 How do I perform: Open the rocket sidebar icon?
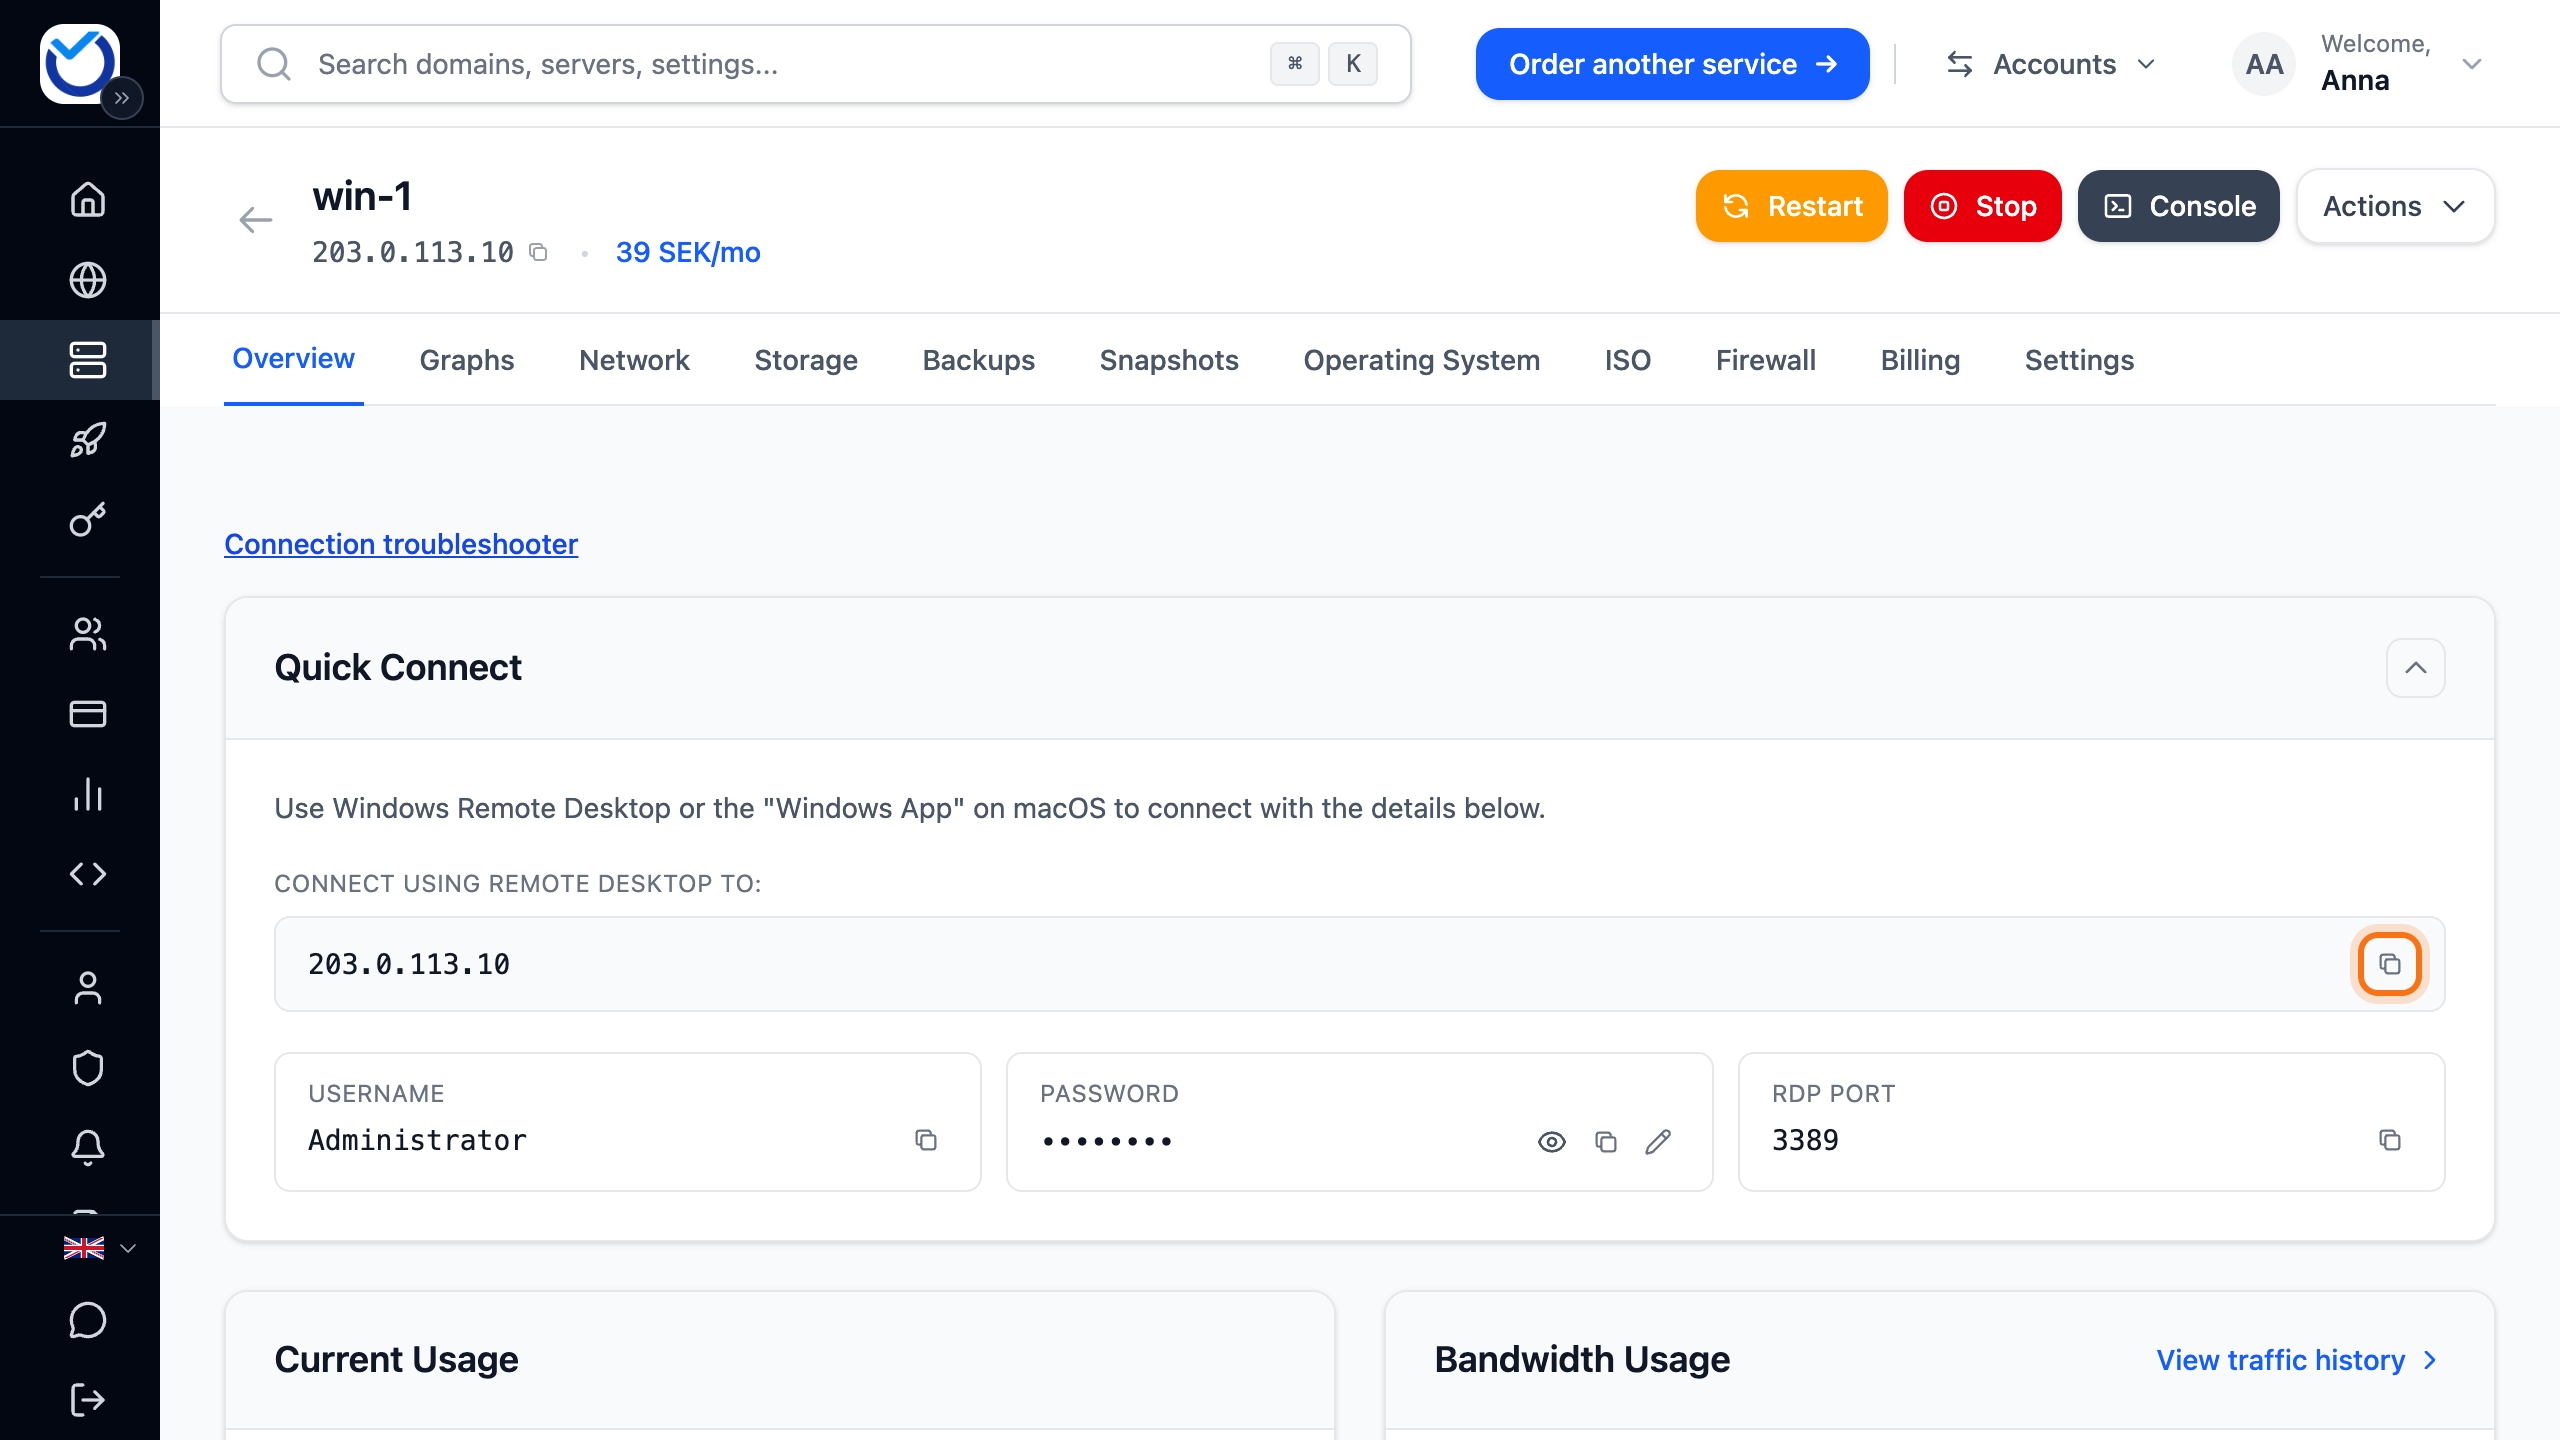[x=88, y=440]
